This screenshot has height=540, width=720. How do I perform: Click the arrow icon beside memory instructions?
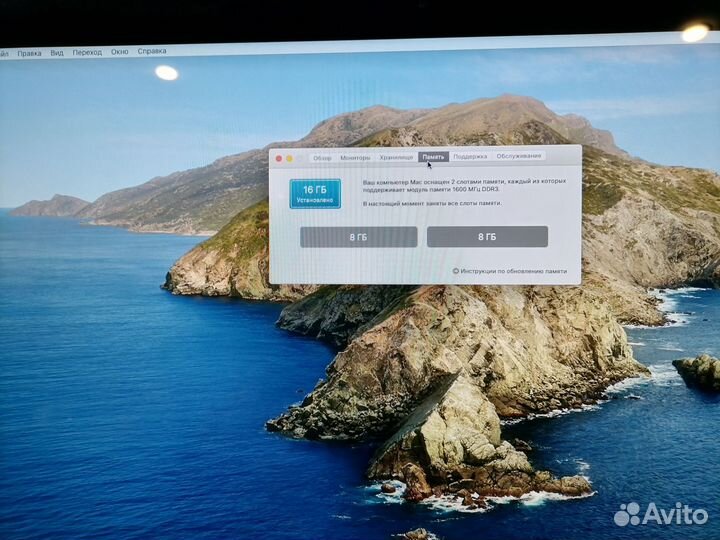(456, 271)
